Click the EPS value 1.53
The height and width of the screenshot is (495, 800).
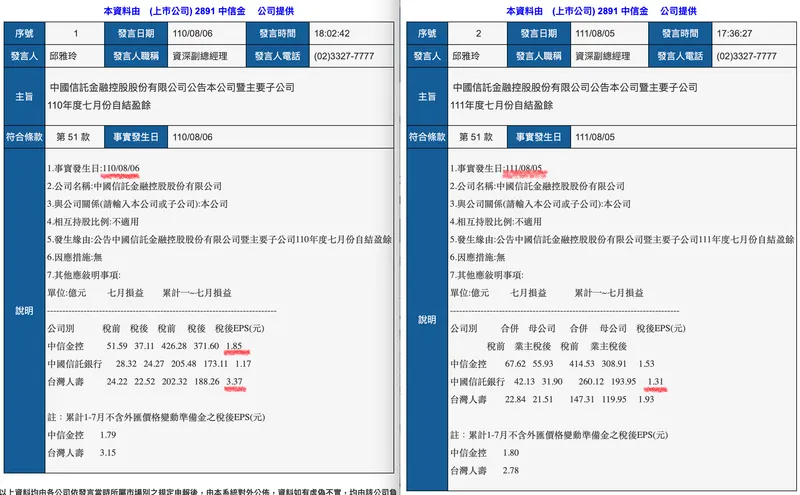646,364
